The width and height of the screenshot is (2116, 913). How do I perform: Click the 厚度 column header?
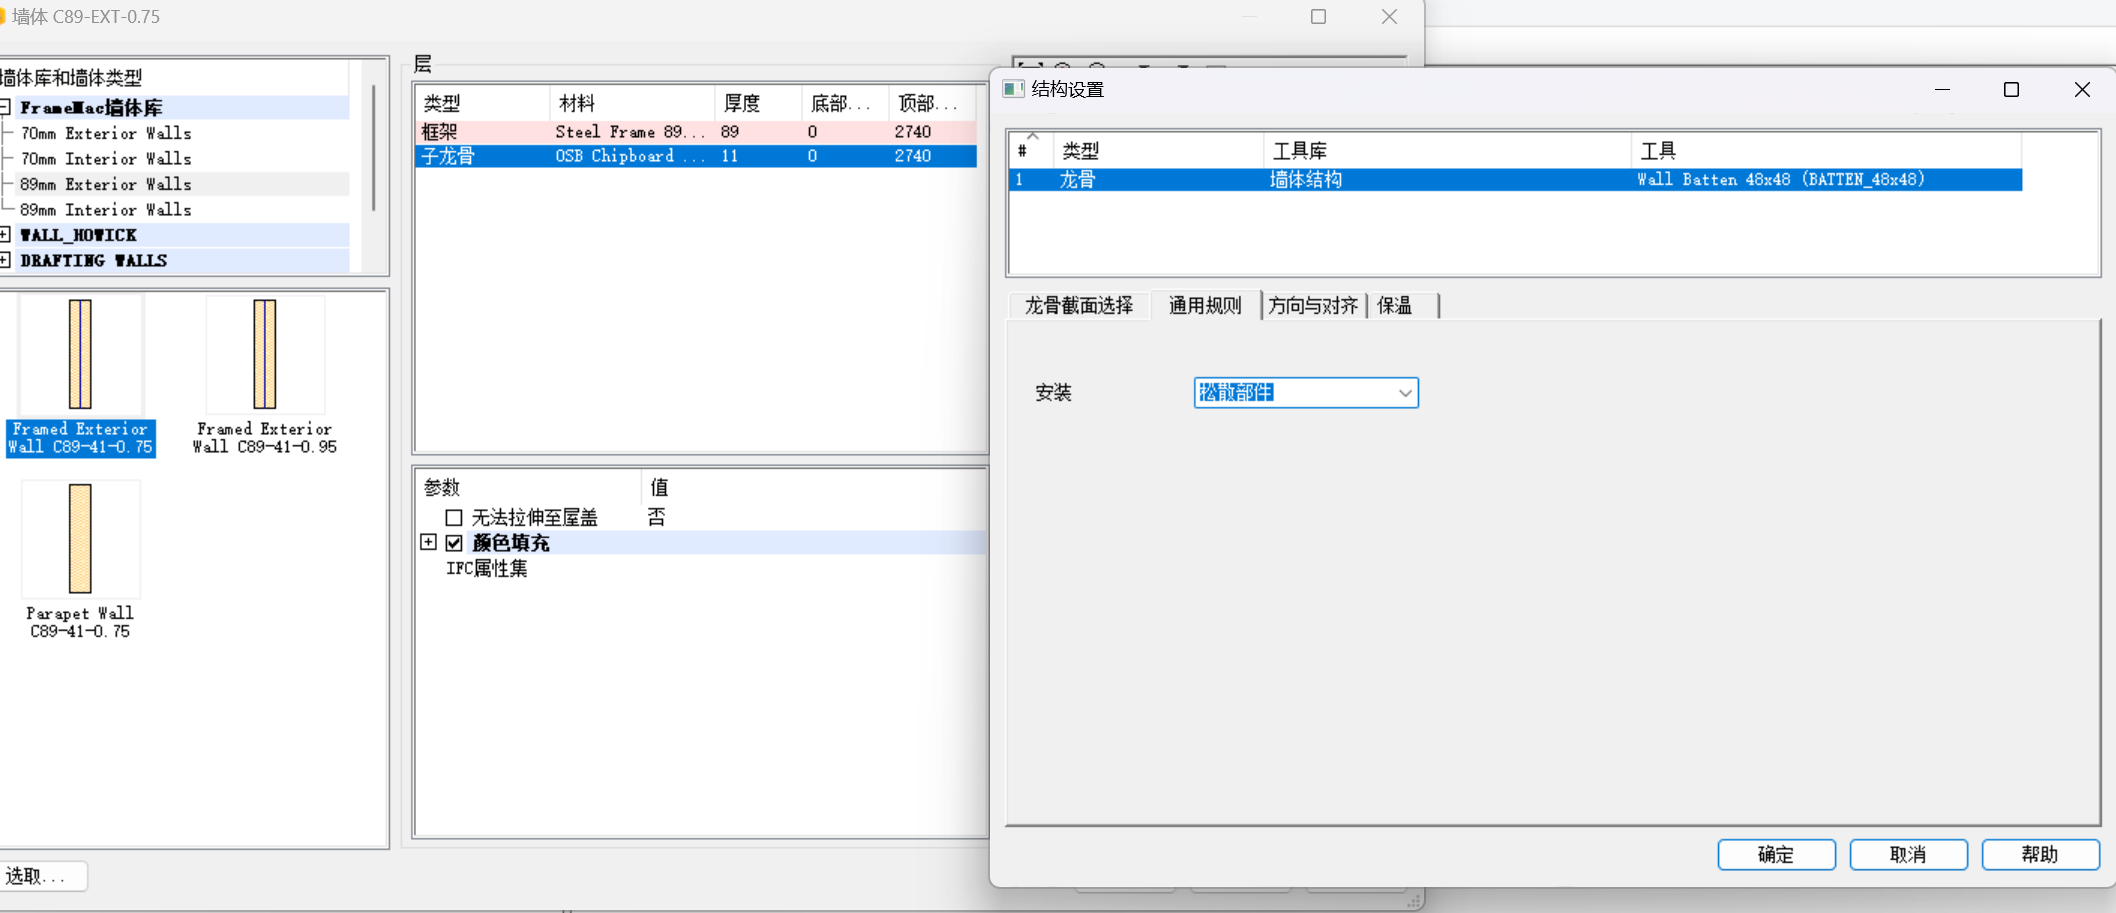(758, 103)
